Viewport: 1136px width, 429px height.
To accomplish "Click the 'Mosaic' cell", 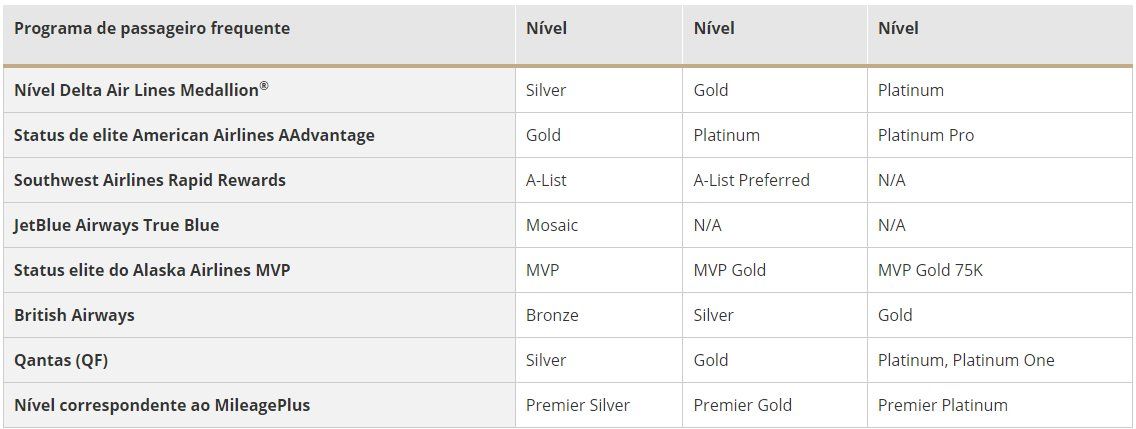I will coord(552,225).
